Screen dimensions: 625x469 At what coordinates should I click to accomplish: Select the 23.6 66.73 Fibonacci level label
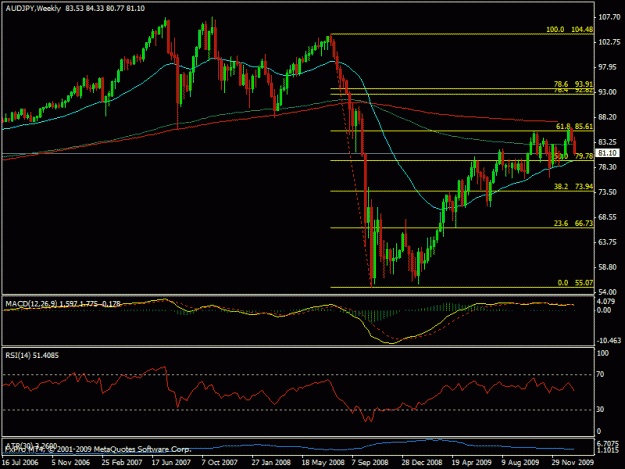[573, 223]
